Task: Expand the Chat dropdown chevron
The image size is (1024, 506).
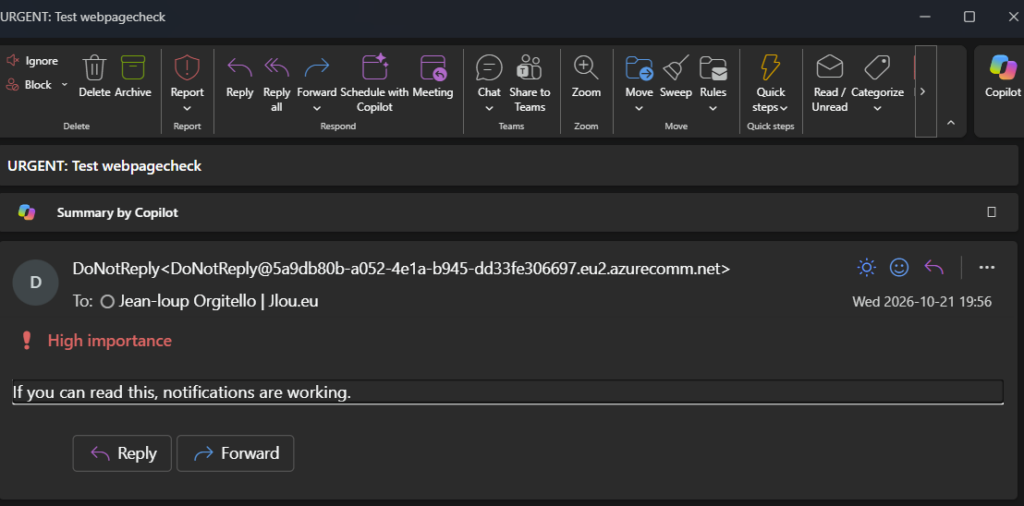Action: tap(489, 108)
